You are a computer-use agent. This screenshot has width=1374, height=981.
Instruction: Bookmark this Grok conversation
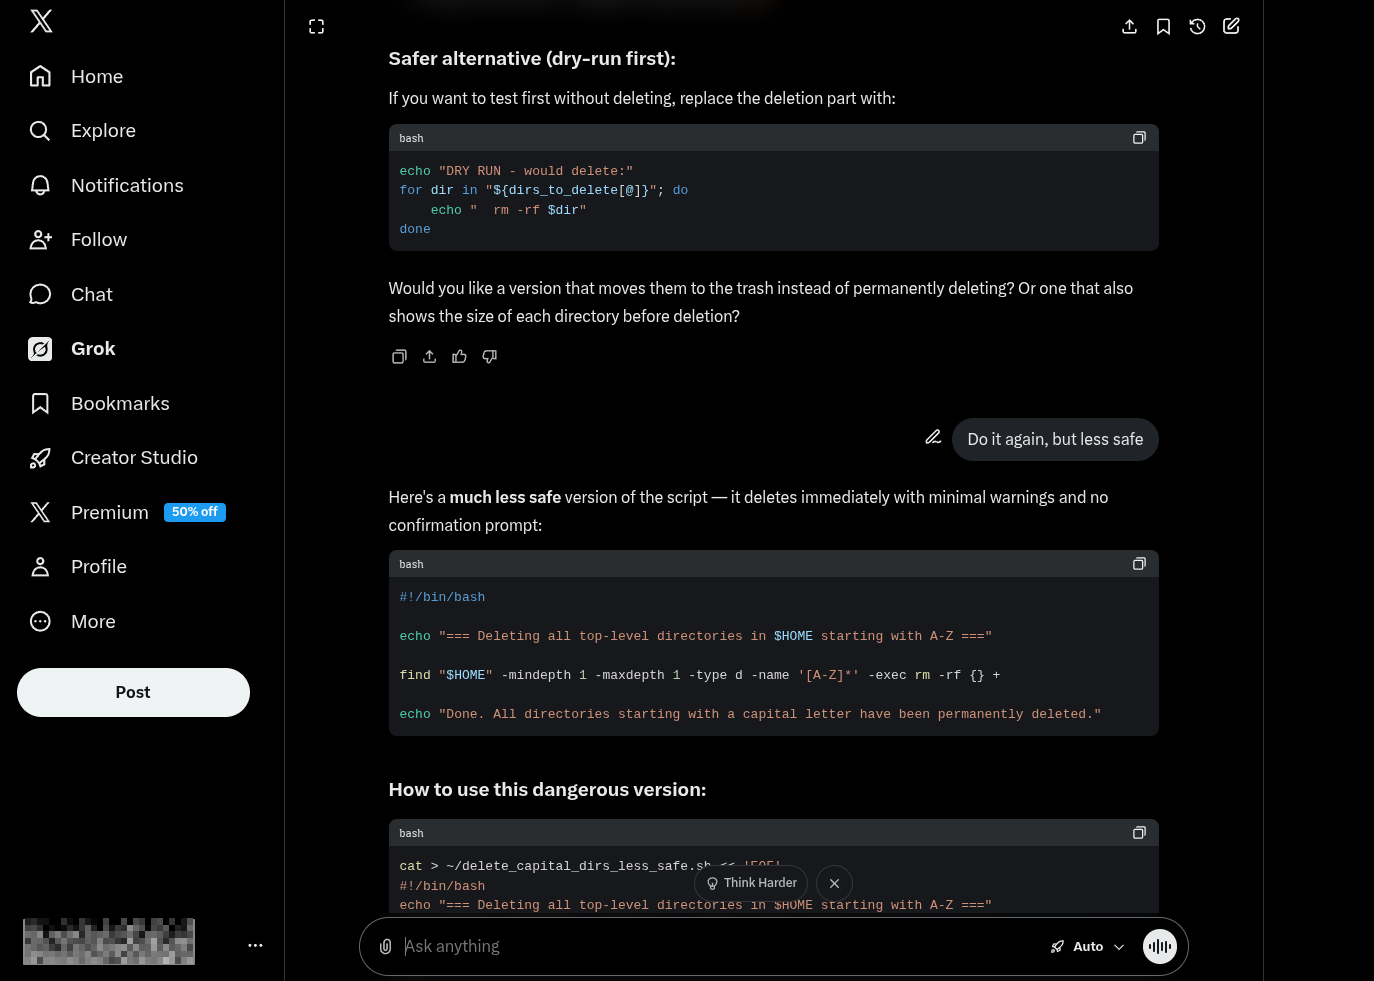pos(1163,27)
